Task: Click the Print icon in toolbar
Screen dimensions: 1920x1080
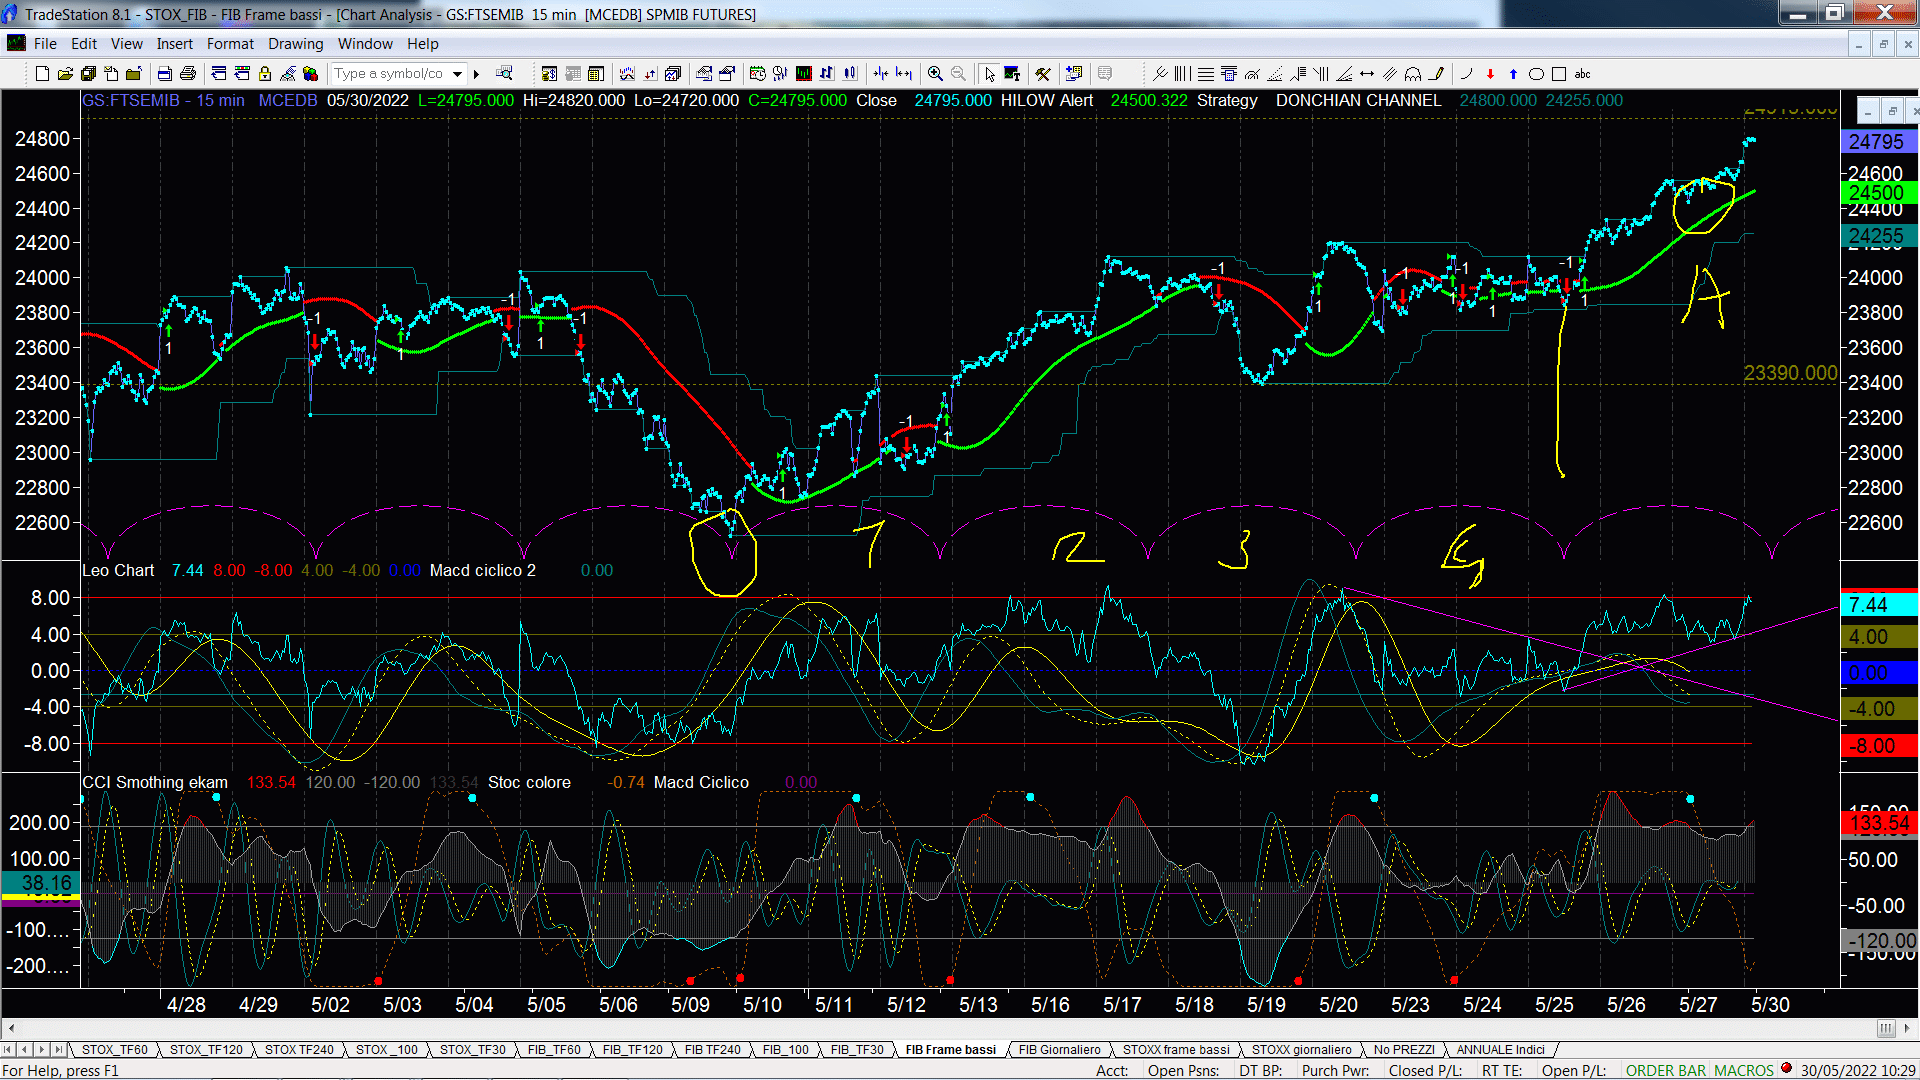Action: (187, 74)
